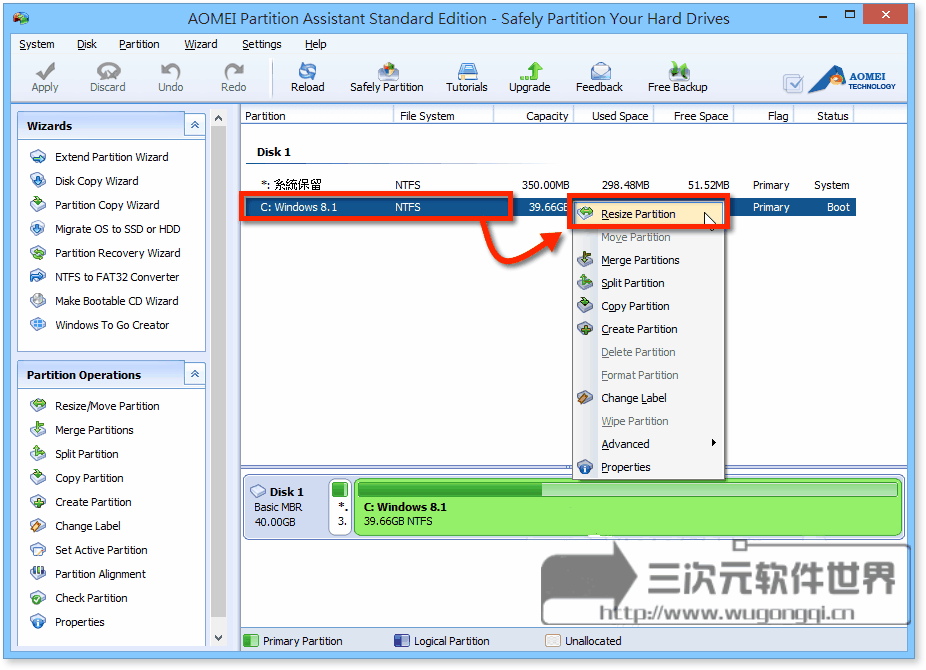The height and width of the screenshot is (670, 926).
Task: Sort by the Capacity column header
Action: 534,116
